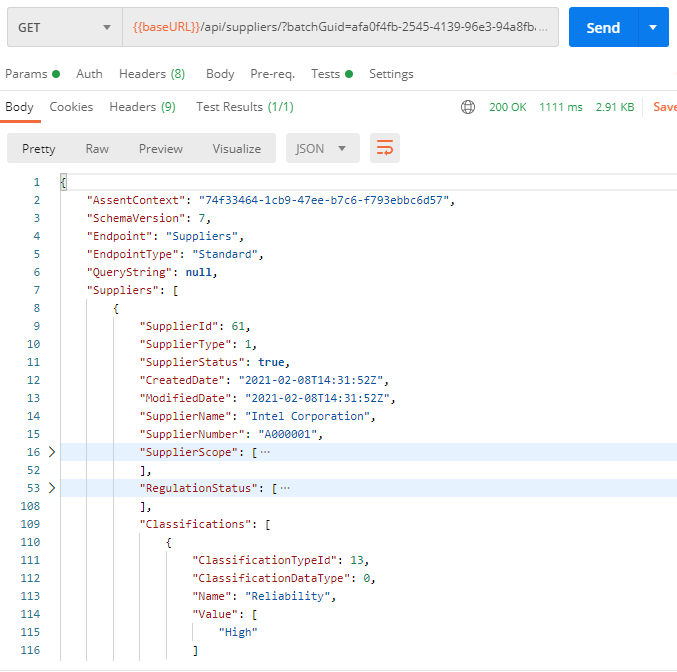The image size is (677, 672).
Task: Click the 2.91 KB response size
Action: (x=615, y=107)
